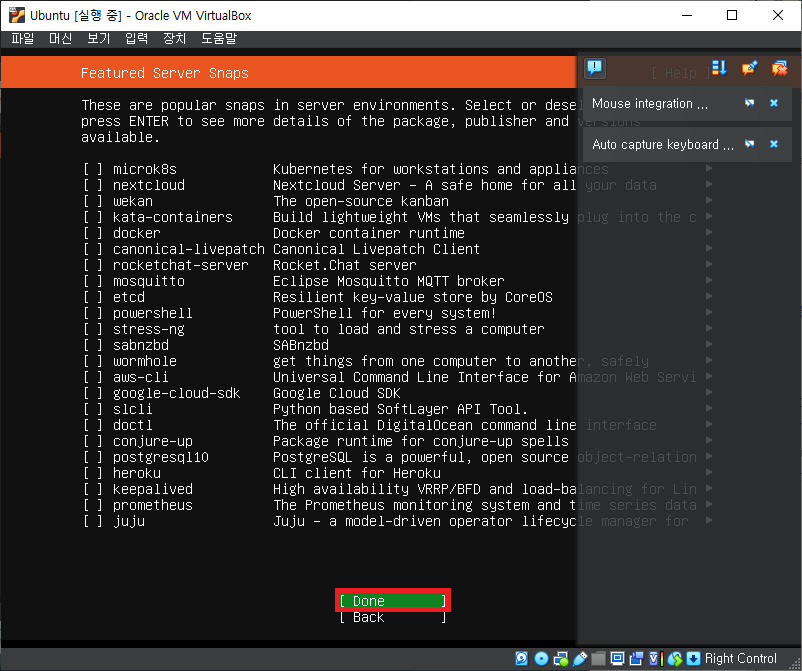Open details arrow for doctl row
Viewport: 802px width, 671px height.
coord(709,424)
